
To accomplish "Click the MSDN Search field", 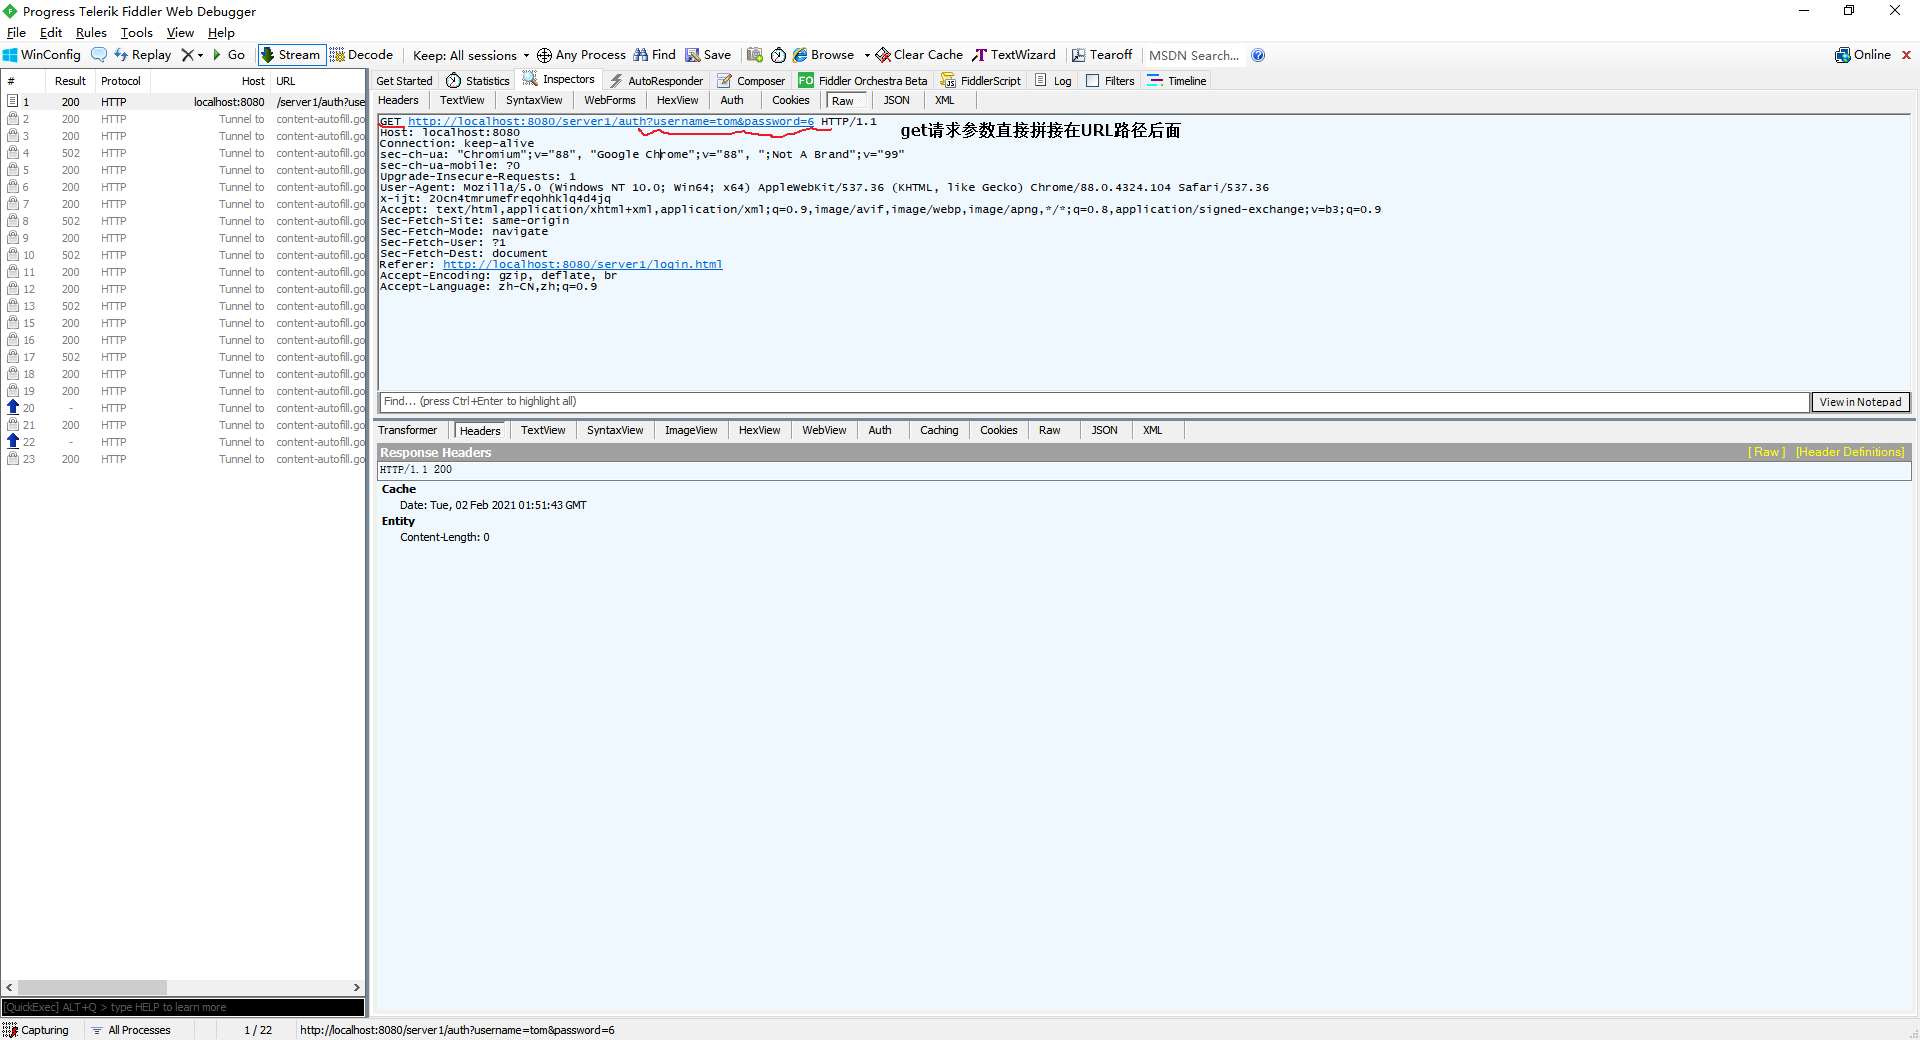I will click(1194, 56).
